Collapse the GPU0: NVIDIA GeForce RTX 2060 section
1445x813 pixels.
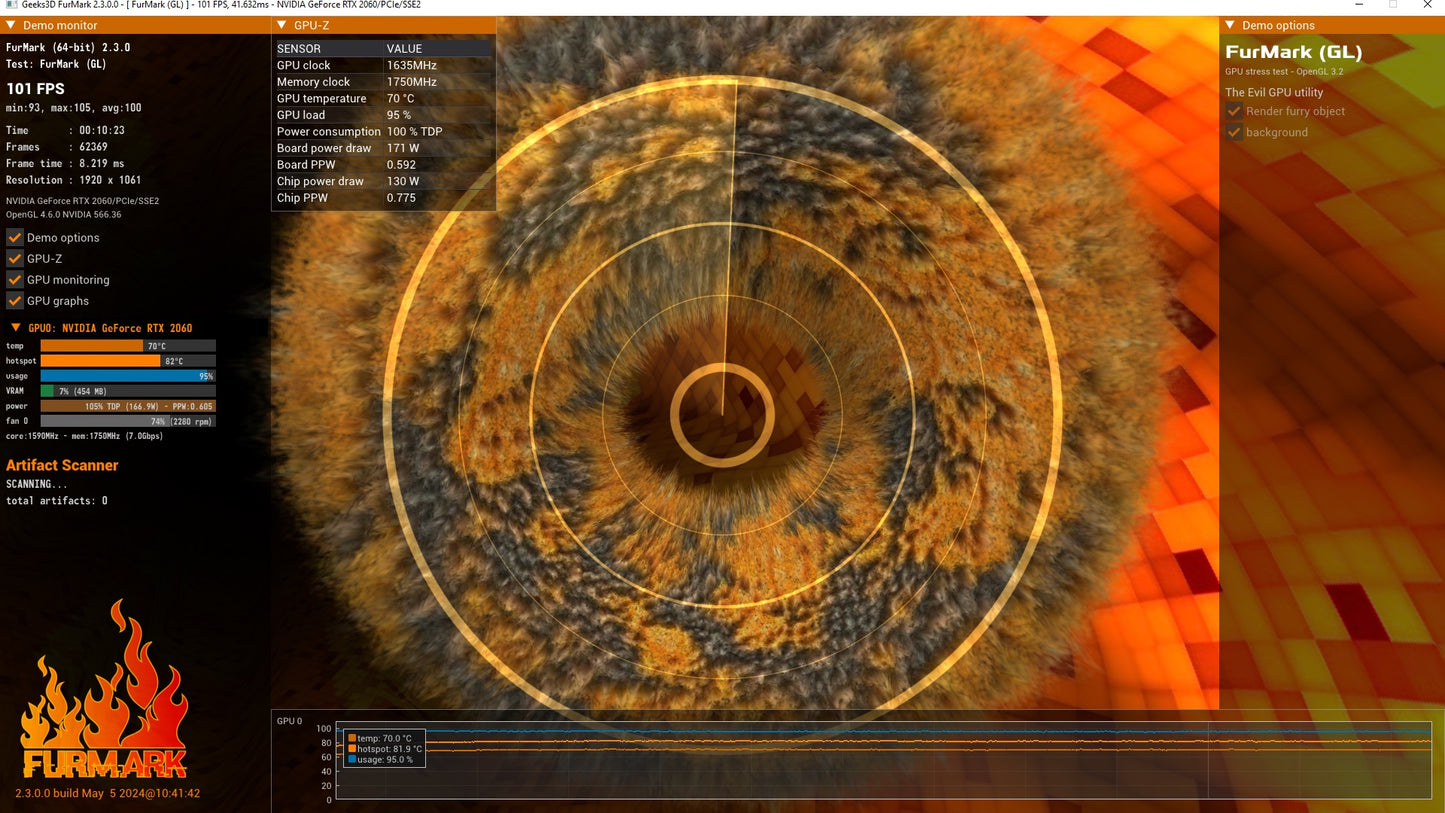pyautogui.click(x=15, y=328)
